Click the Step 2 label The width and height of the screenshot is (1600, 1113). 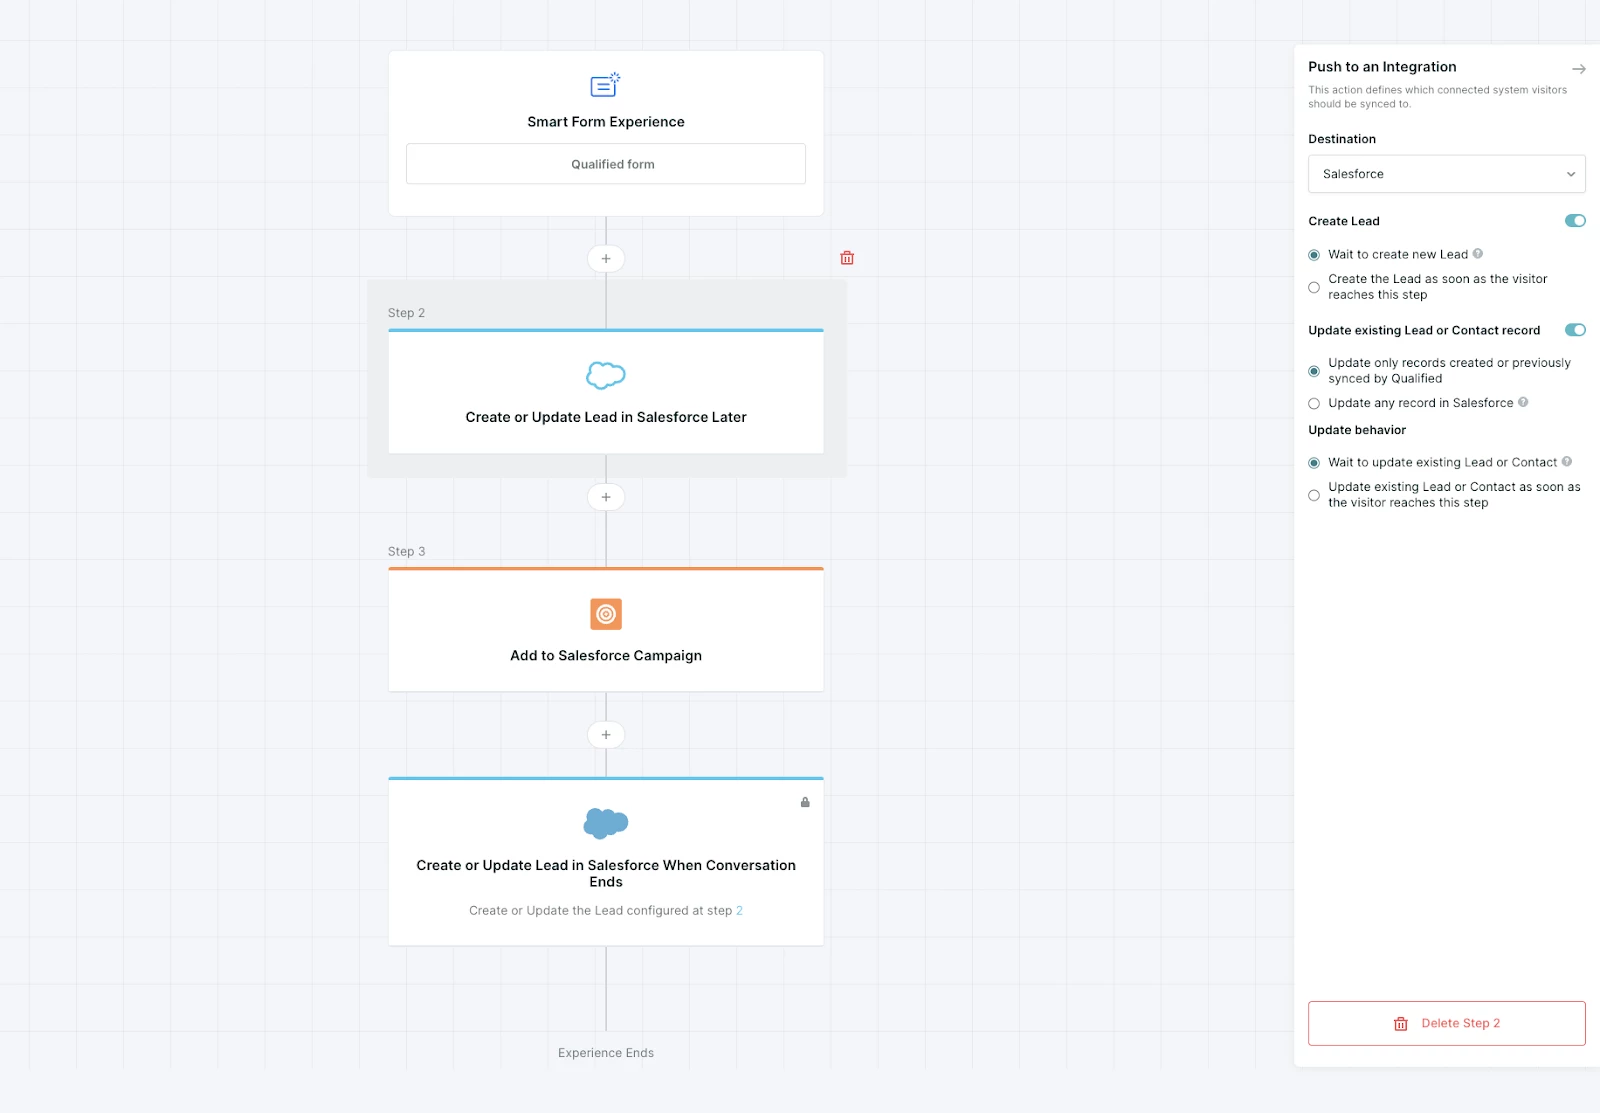(406, 313)
